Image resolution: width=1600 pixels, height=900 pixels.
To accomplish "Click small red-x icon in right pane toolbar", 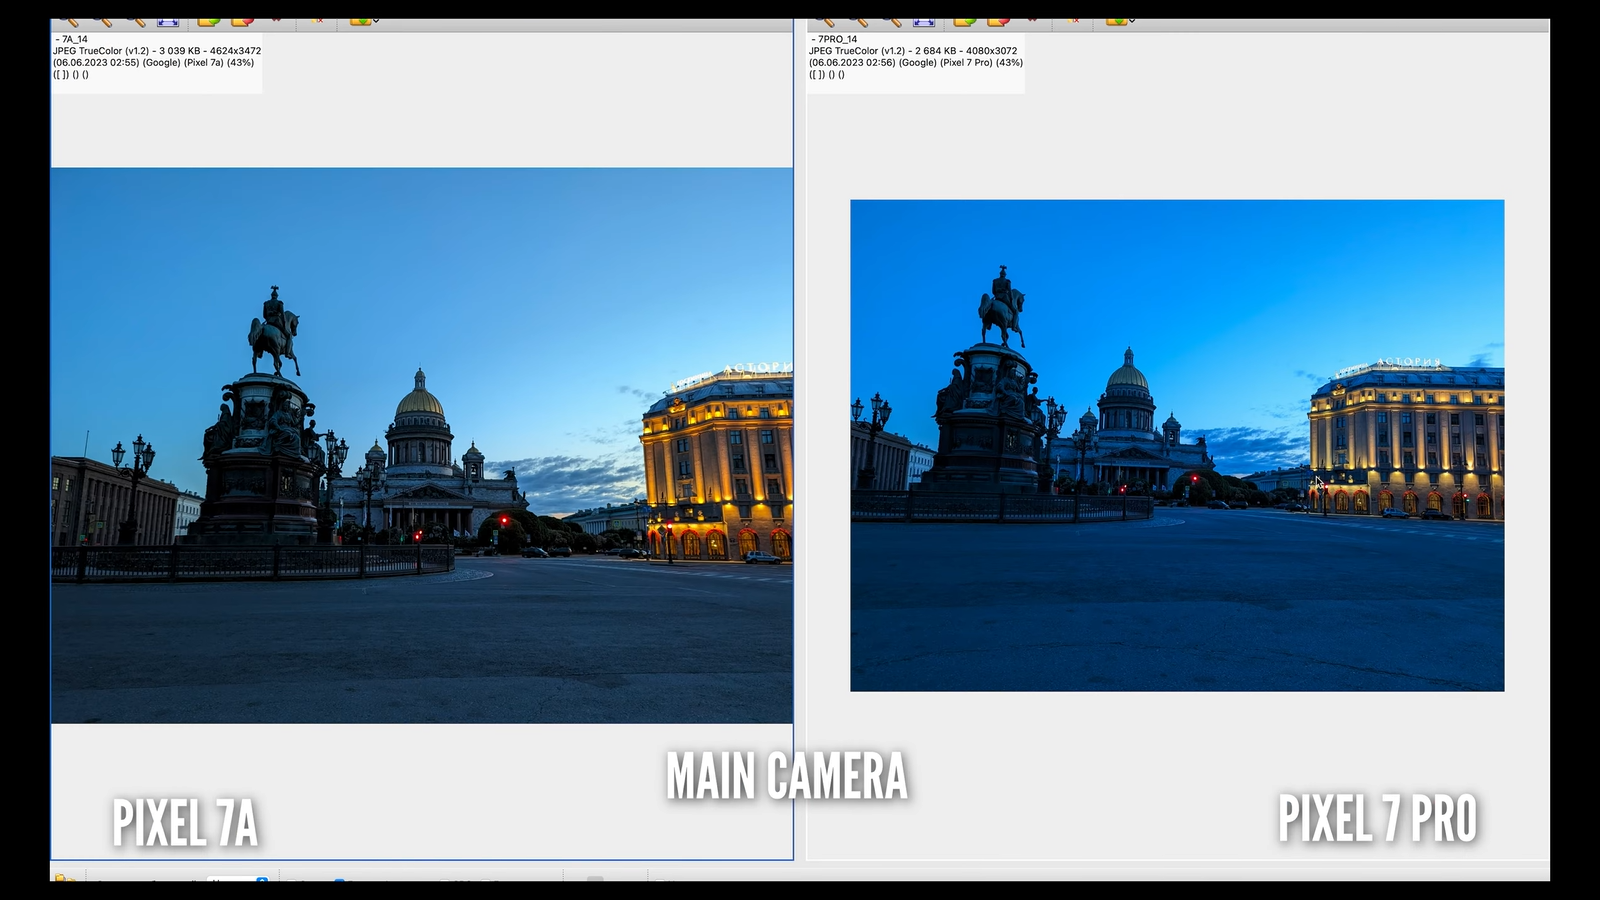I will (1073, 21).
